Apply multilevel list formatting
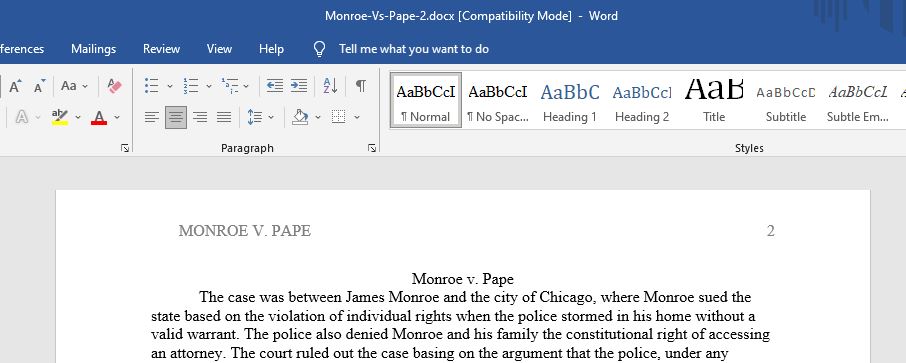Viewport: 906px width, 363px height. [229, 86]
